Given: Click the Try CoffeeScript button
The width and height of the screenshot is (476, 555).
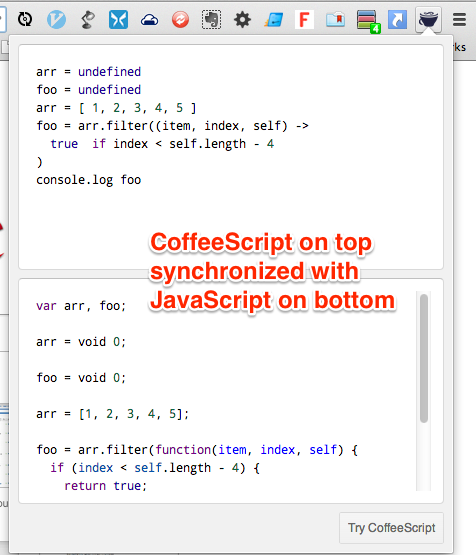Looking at the screenshot, I should click(391, 528).
